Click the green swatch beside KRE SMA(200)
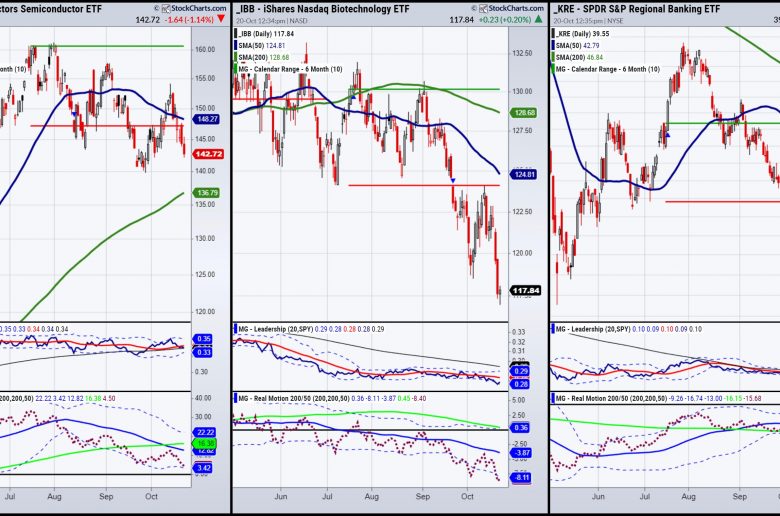This screenshot has width=780, height=516. 553,57
